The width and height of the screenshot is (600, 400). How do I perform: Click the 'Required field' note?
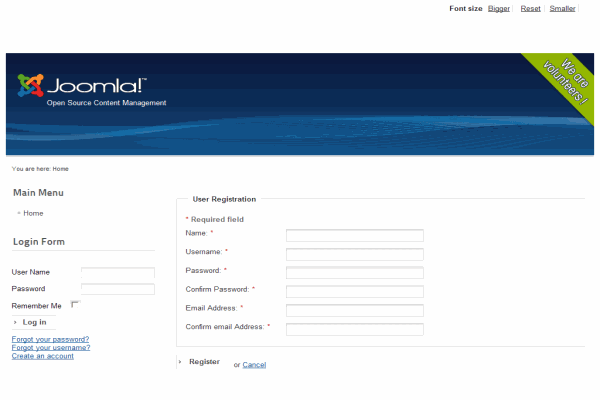pos(217,219)
